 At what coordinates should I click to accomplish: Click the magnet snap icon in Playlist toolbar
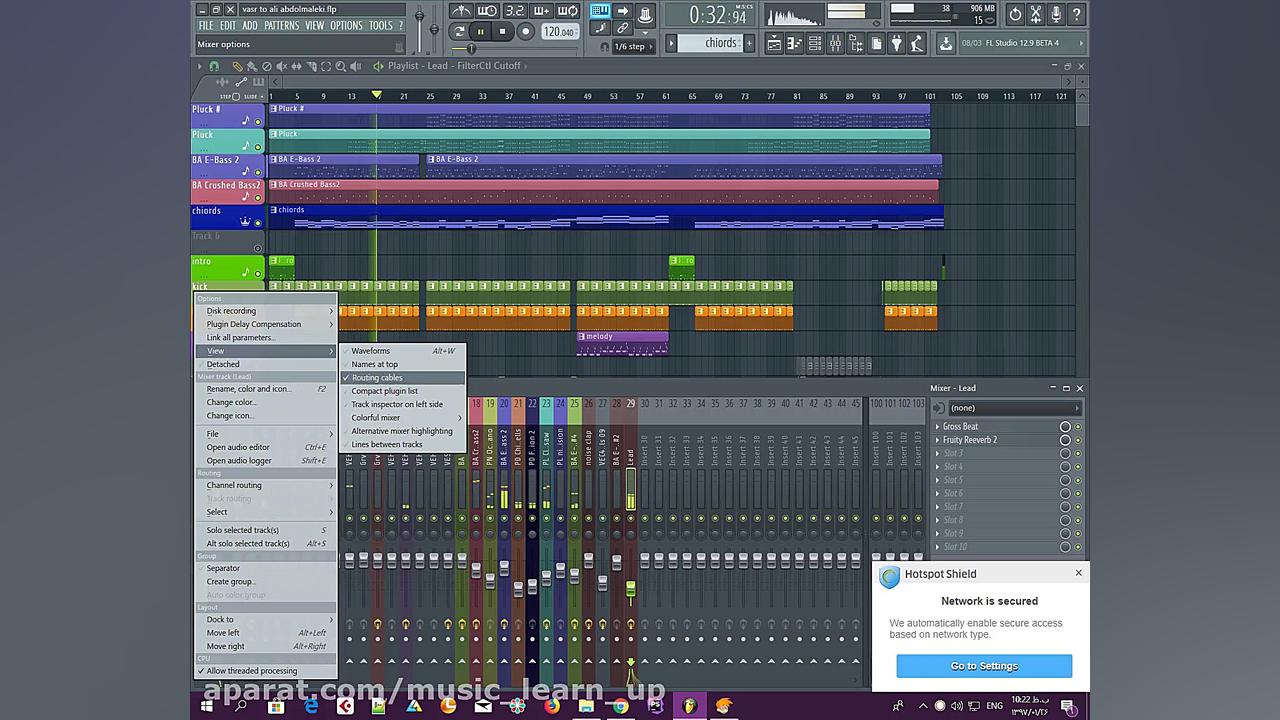pyautogui.click(x=214, y=66)
